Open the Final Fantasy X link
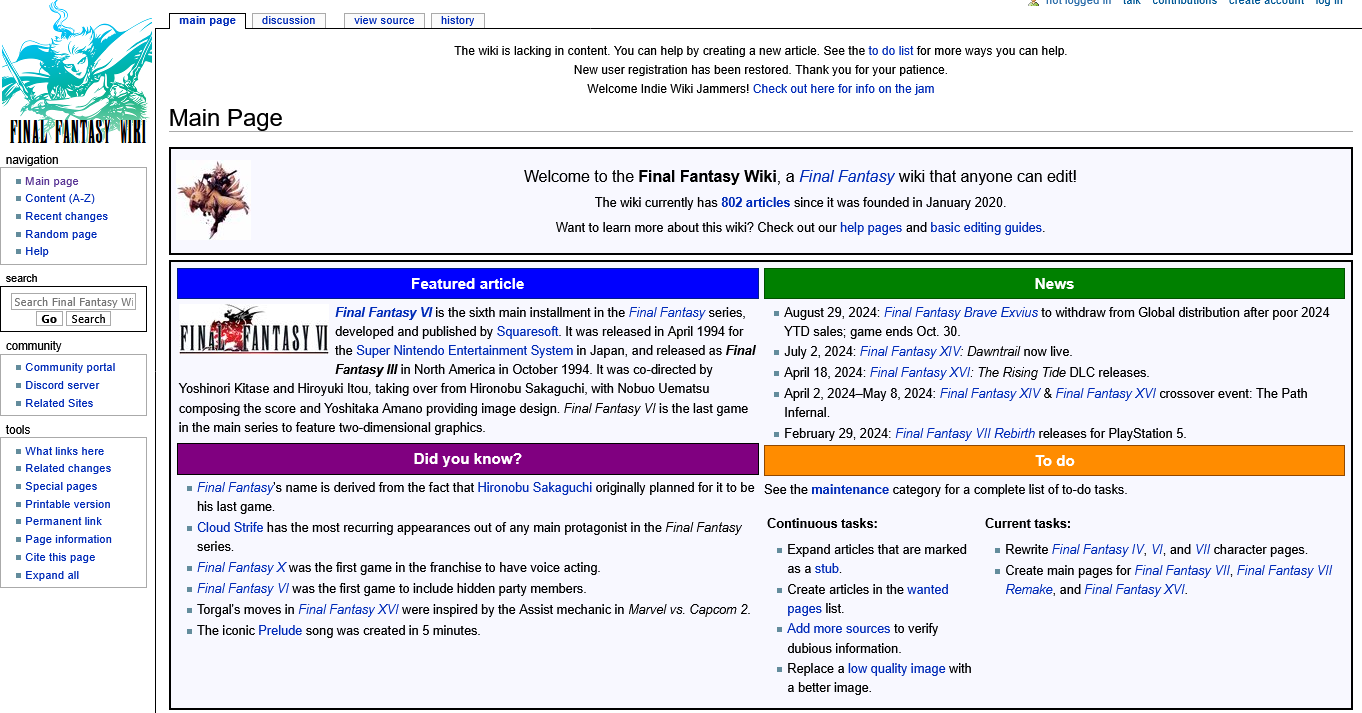 point(241,568)
